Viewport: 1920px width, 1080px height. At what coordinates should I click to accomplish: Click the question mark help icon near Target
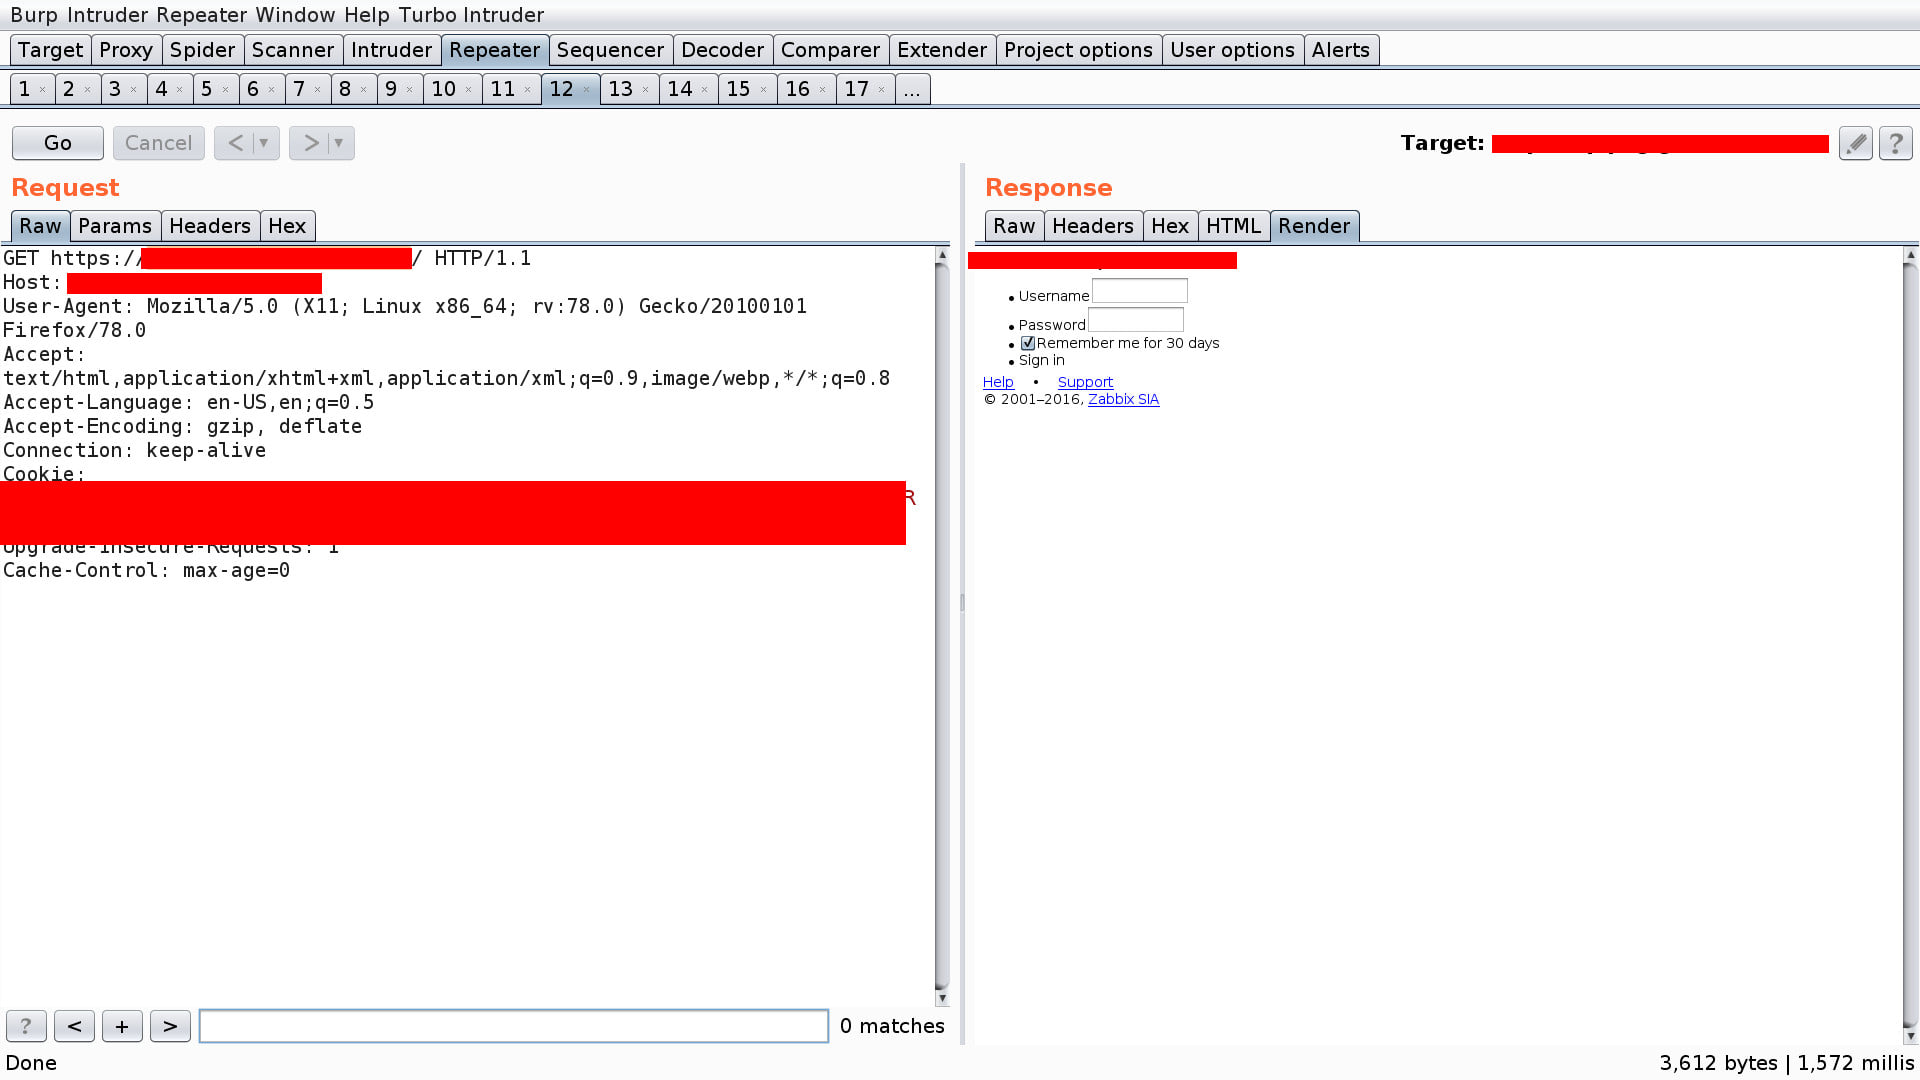1895,143
